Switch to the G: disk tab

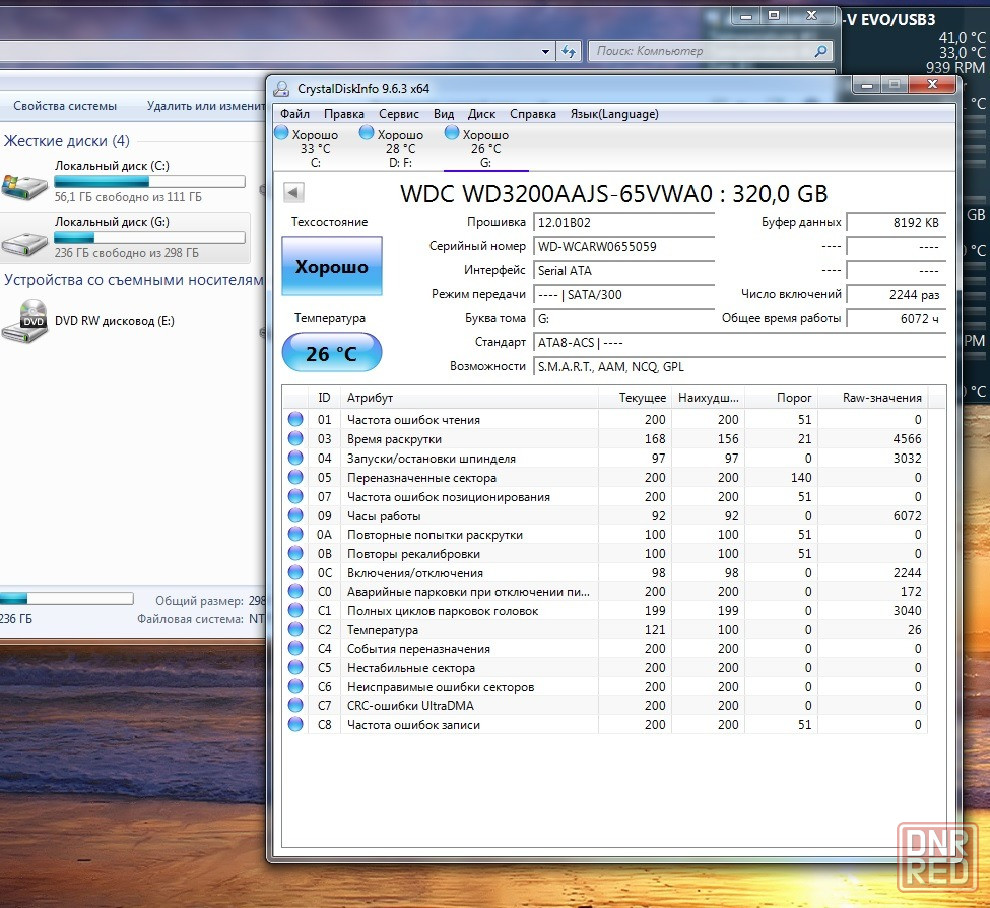[486, 148]
